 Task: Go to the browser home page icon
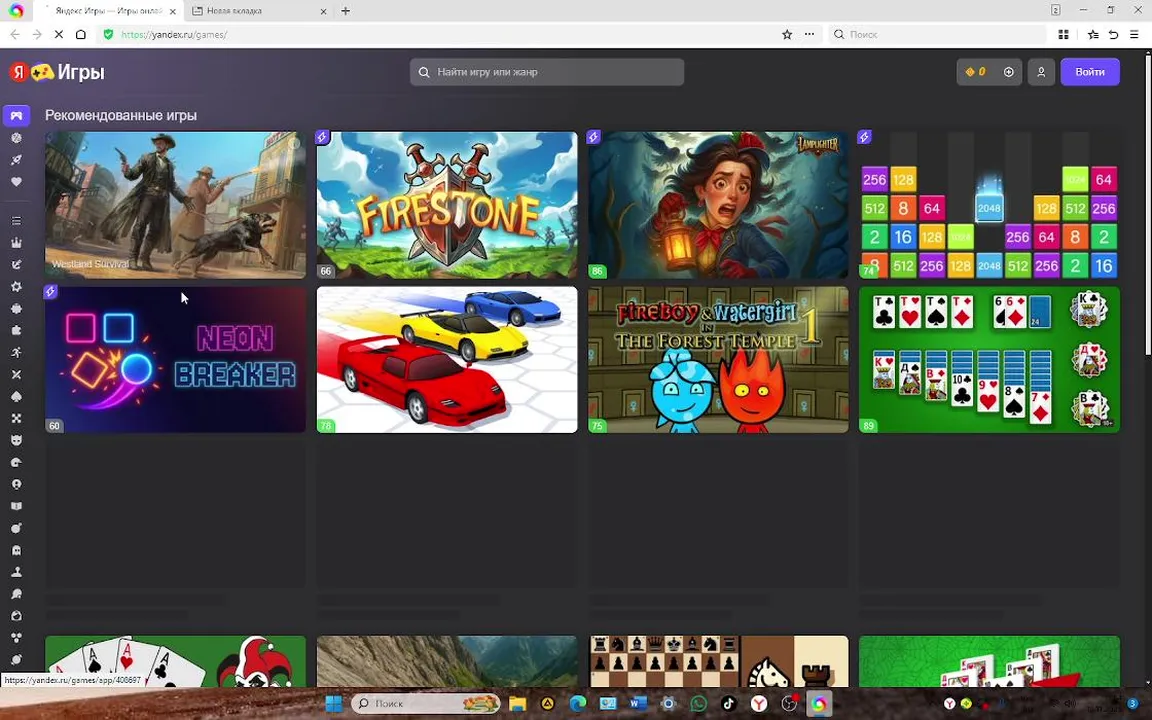pyautogui.click(x=81, y=35)
